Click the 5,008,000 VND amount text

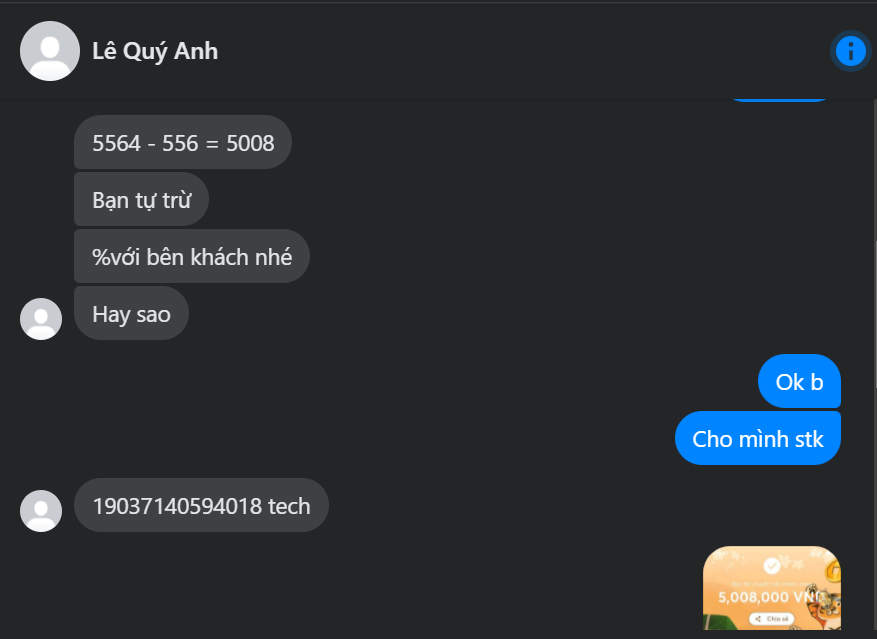point(767,596)
